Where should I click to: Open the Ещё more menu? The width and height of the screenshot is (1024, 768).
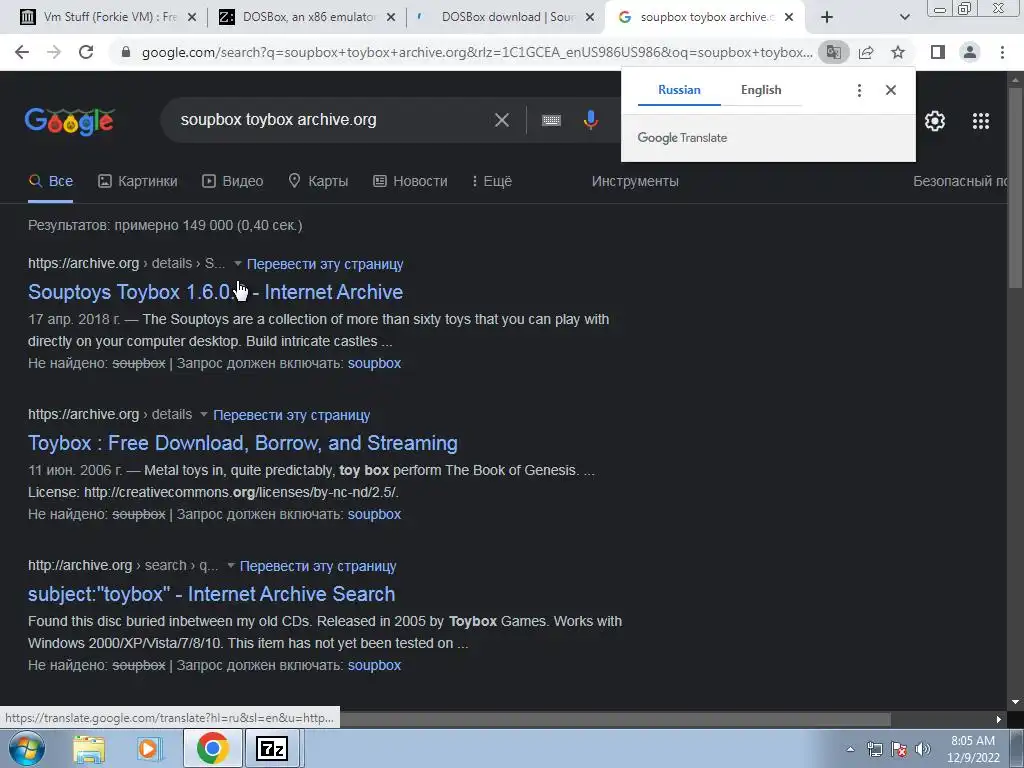pos(492,181)
